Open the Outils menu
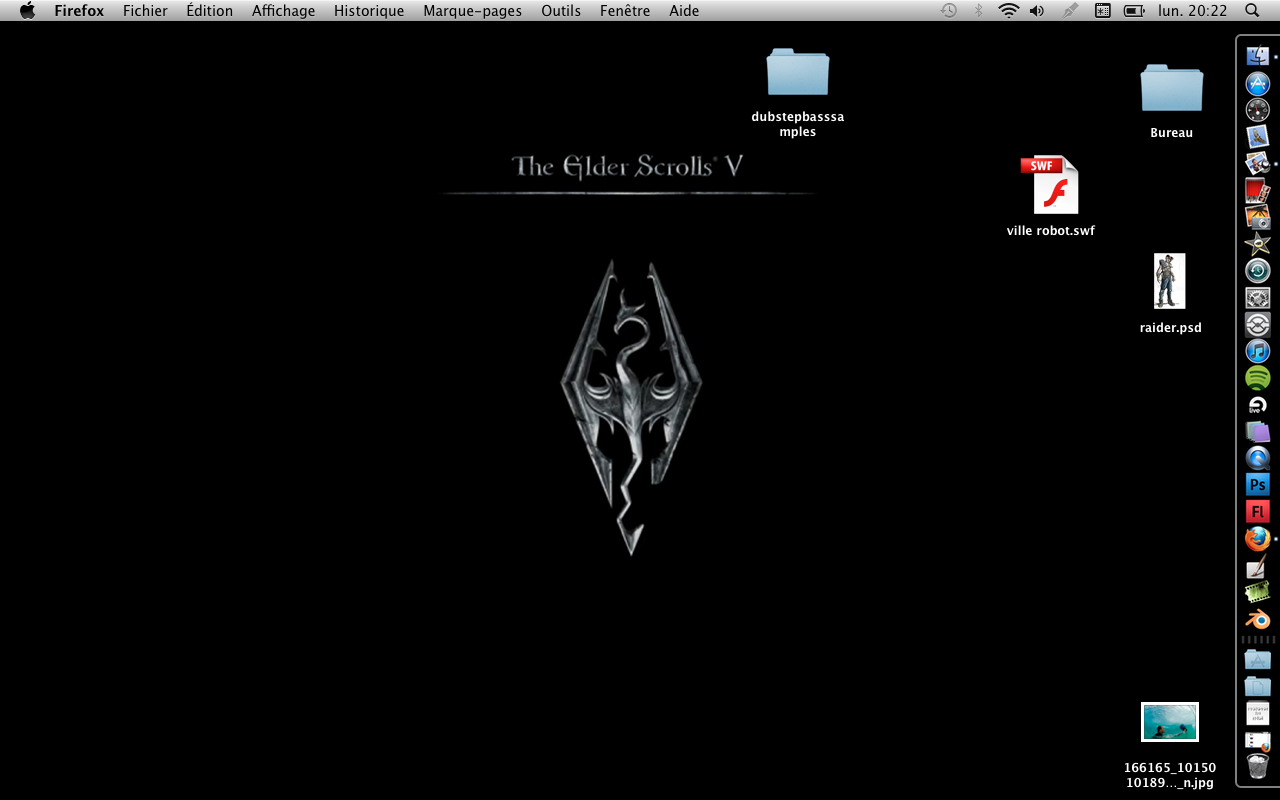 coord(561,11)
